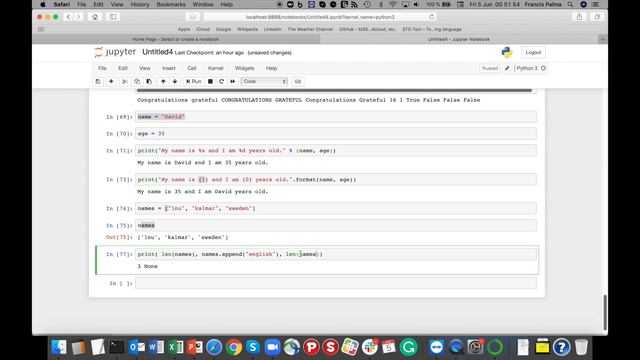Move selected cell up arrow
The width and height of the screenshot is (640, 360).
(163, 82)
